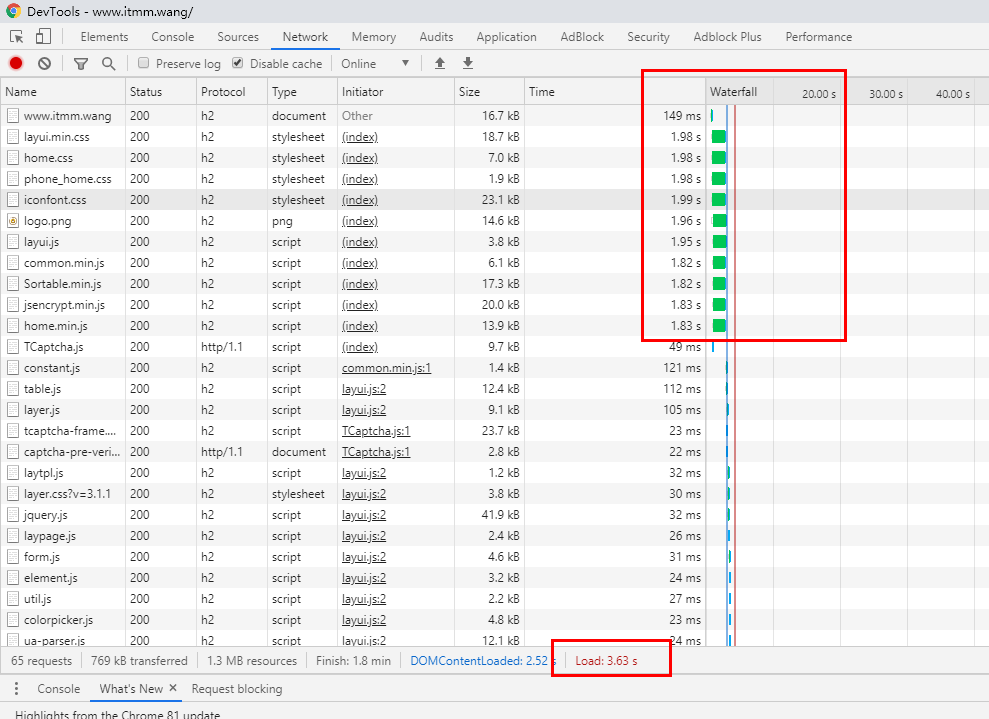Open the Memory tab
This screenshot has width=989, height=719.
click(374, 37)
